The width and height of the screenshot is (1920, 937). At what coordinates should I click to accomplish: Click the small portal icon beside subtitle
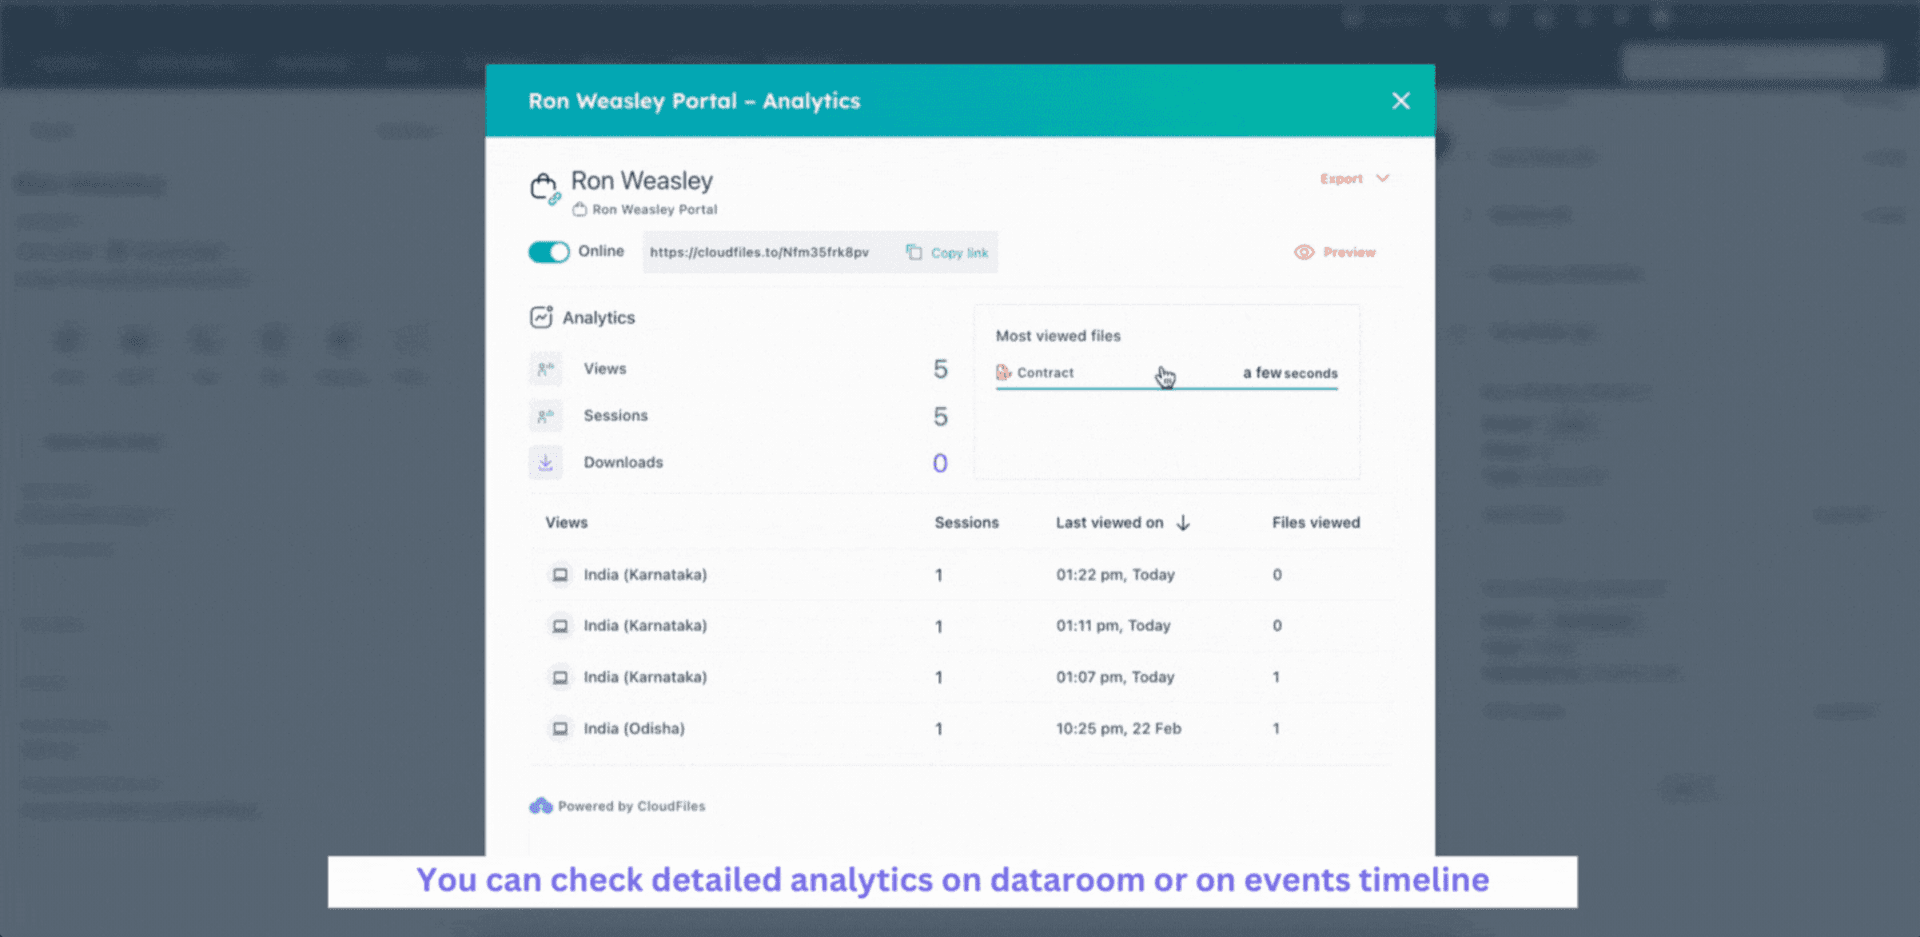pyautogui.click(x=579, y=210)
